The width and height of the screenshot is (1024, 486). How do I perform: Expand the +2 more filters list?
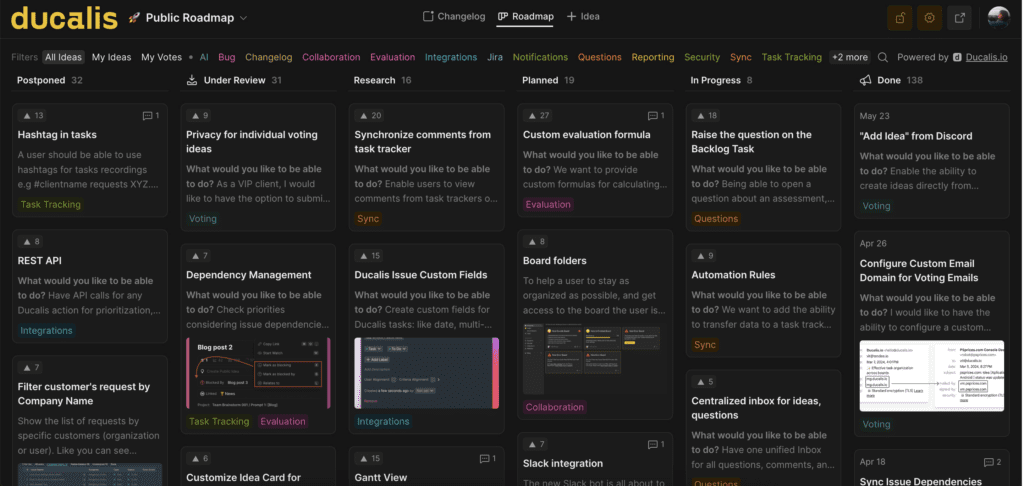pyautogui.click(x=850, y=58)
